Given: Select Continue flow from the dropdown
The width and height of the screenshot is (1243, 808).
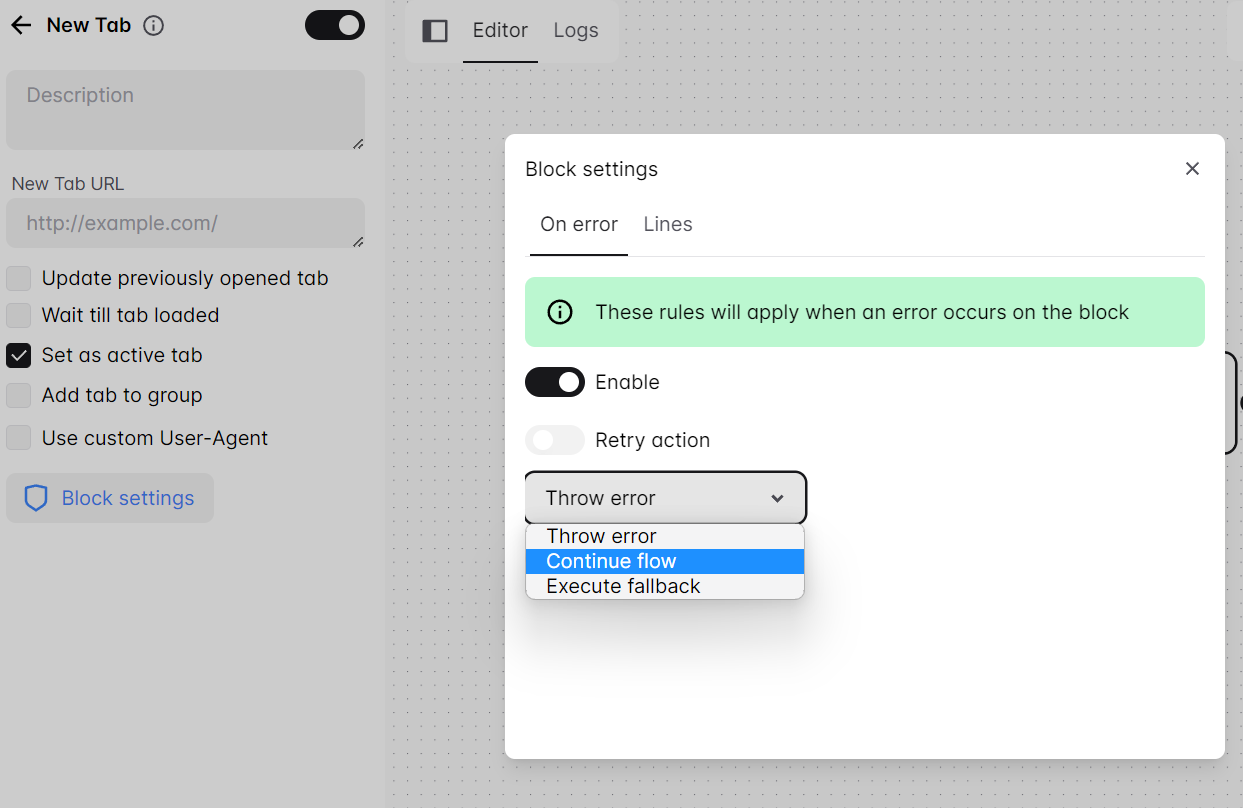Looking at the screenshot, I should point(611,561).
